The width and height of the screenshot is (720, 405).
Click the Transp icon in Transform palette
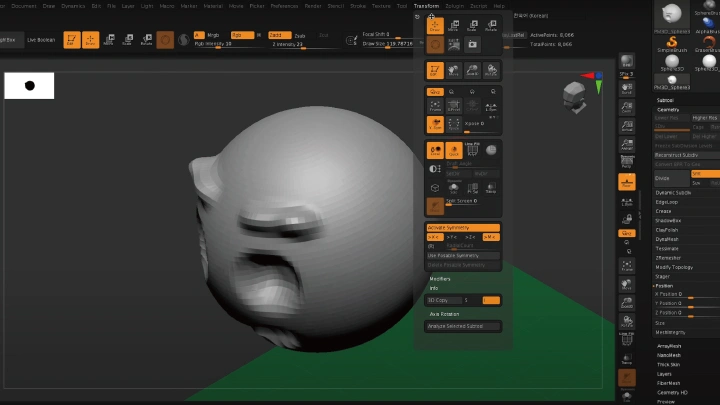point(491,187)
